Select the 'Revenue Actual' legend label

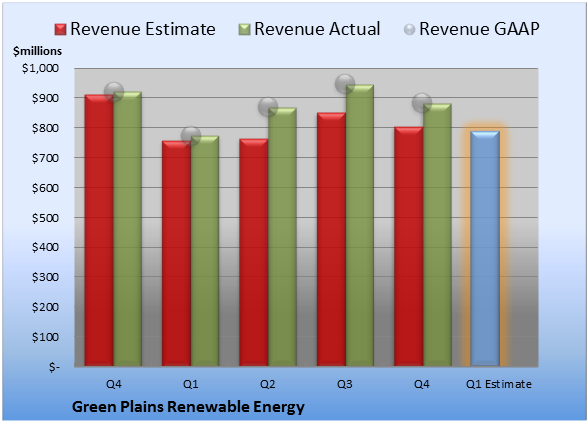(x=317, y=29)
